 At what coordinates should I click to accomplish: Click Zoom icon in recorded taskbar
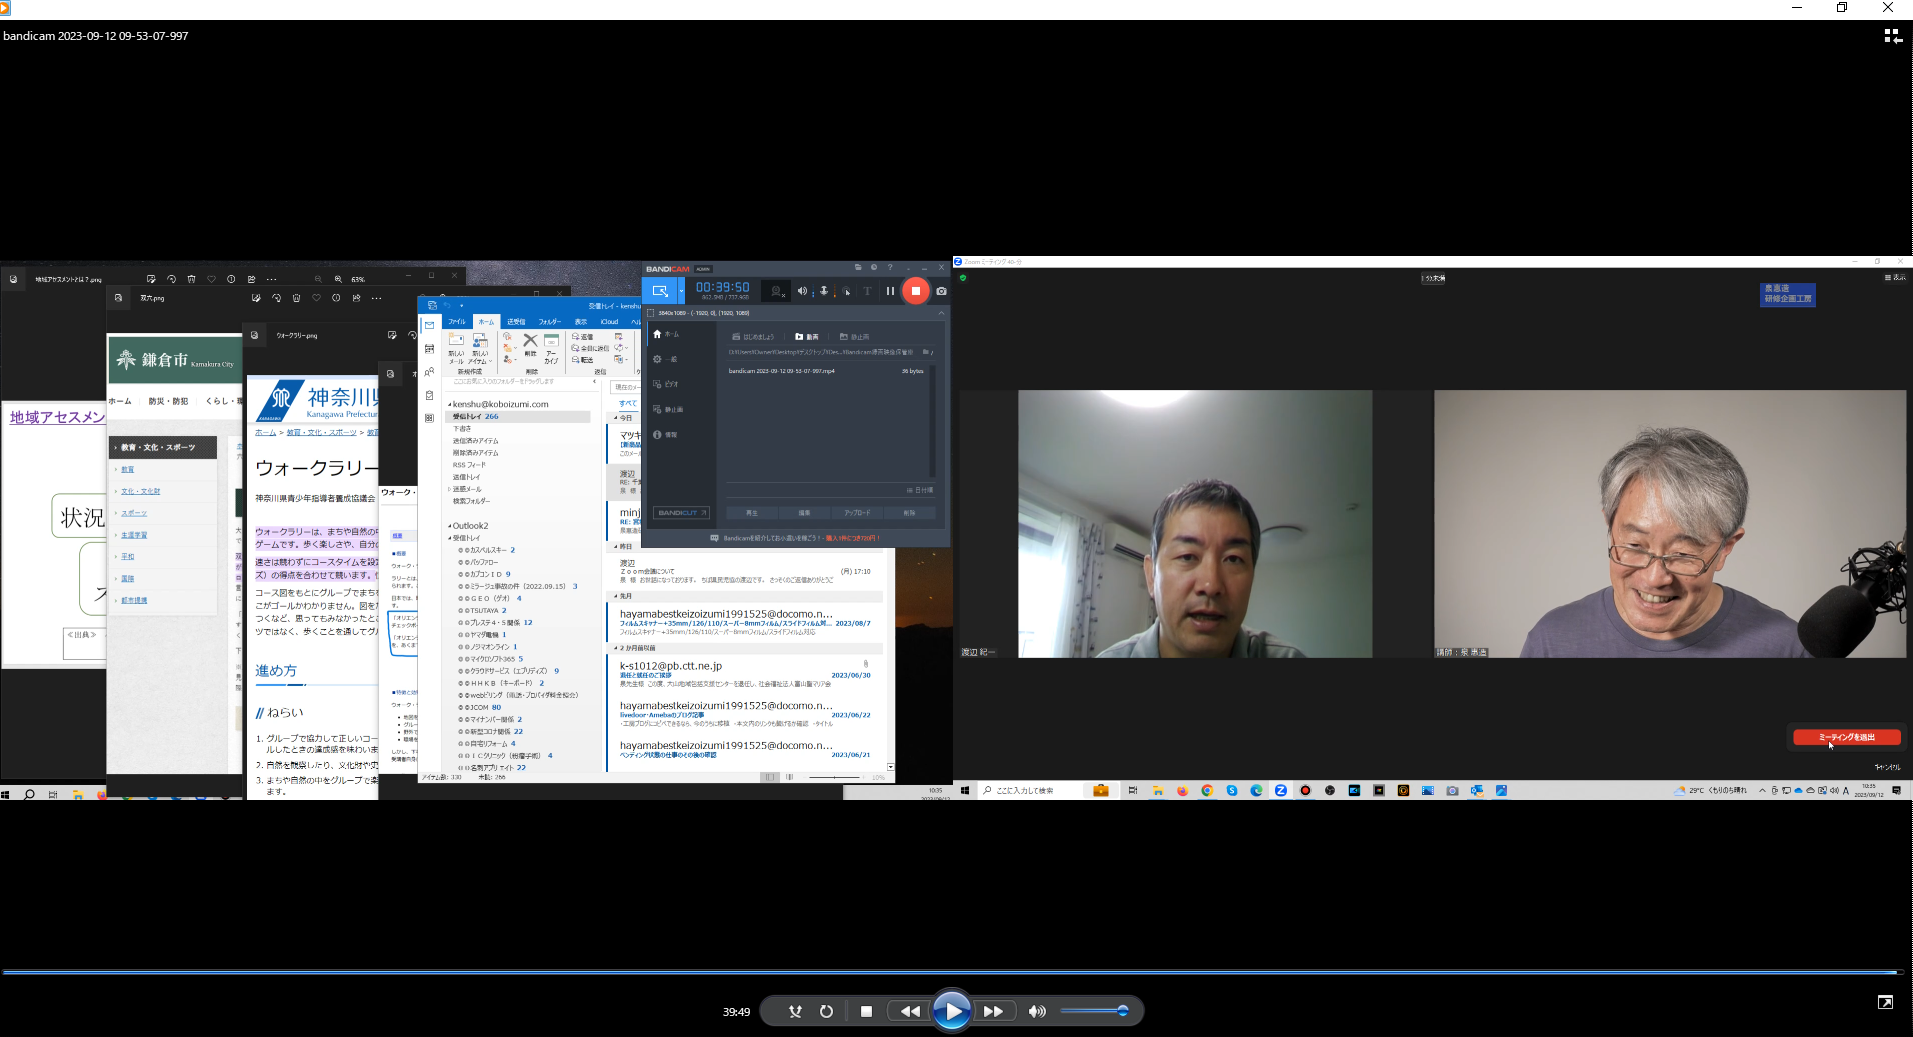click(1280, 790)
